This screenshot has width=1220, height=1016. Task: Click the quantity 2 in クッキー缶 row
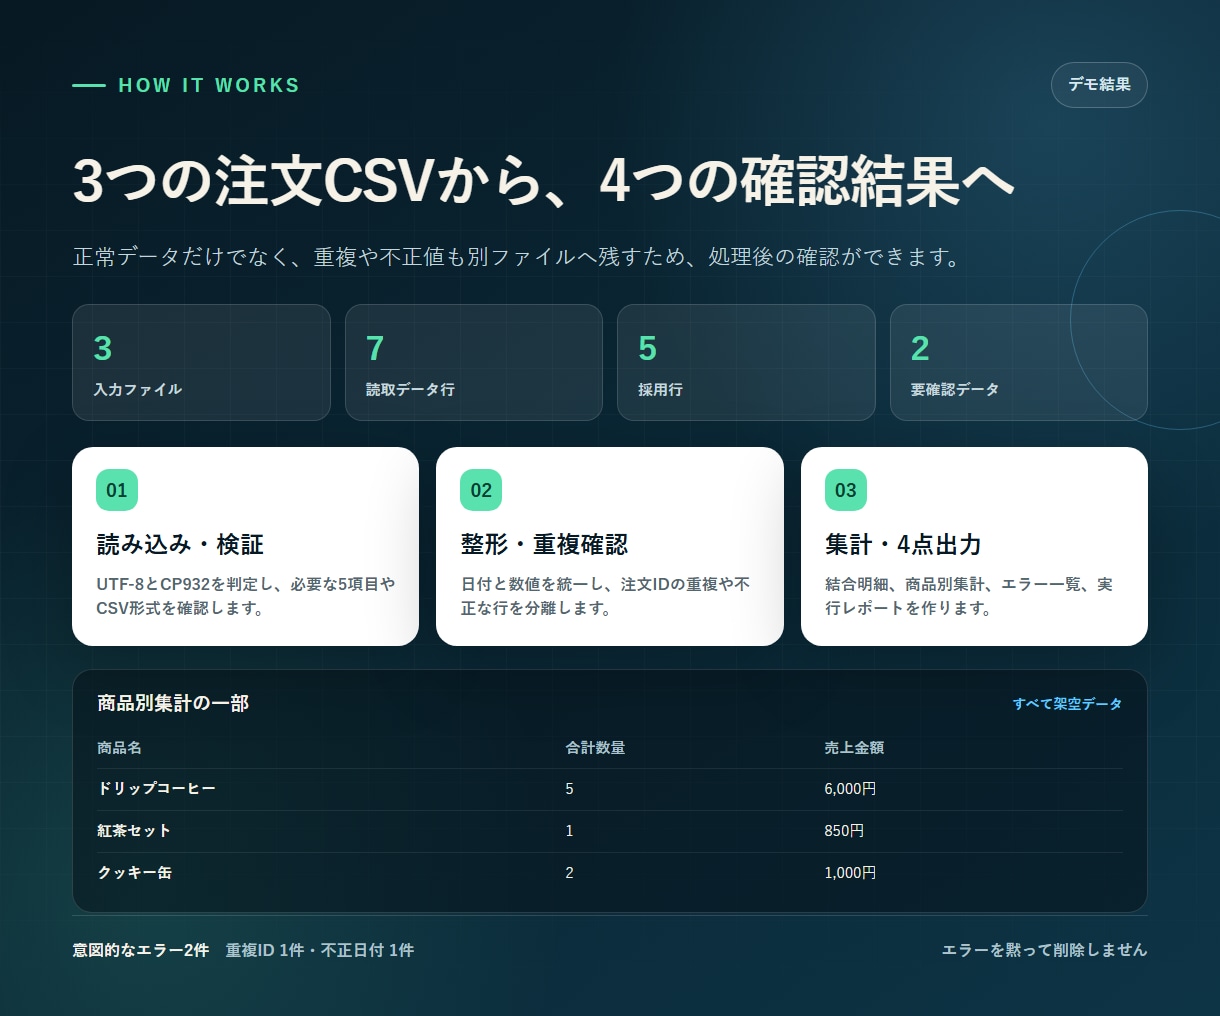(x=570, y=873)
